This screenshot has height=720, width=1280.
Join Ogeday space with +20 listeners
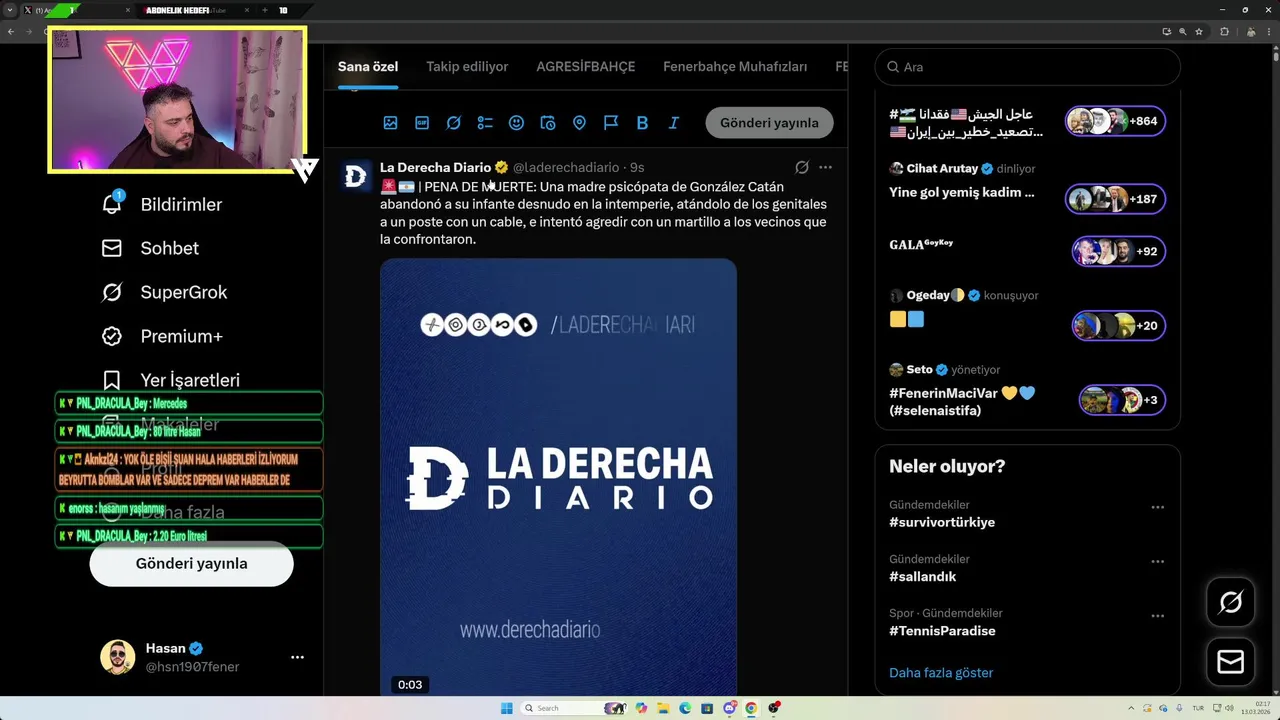[1118, 325]
